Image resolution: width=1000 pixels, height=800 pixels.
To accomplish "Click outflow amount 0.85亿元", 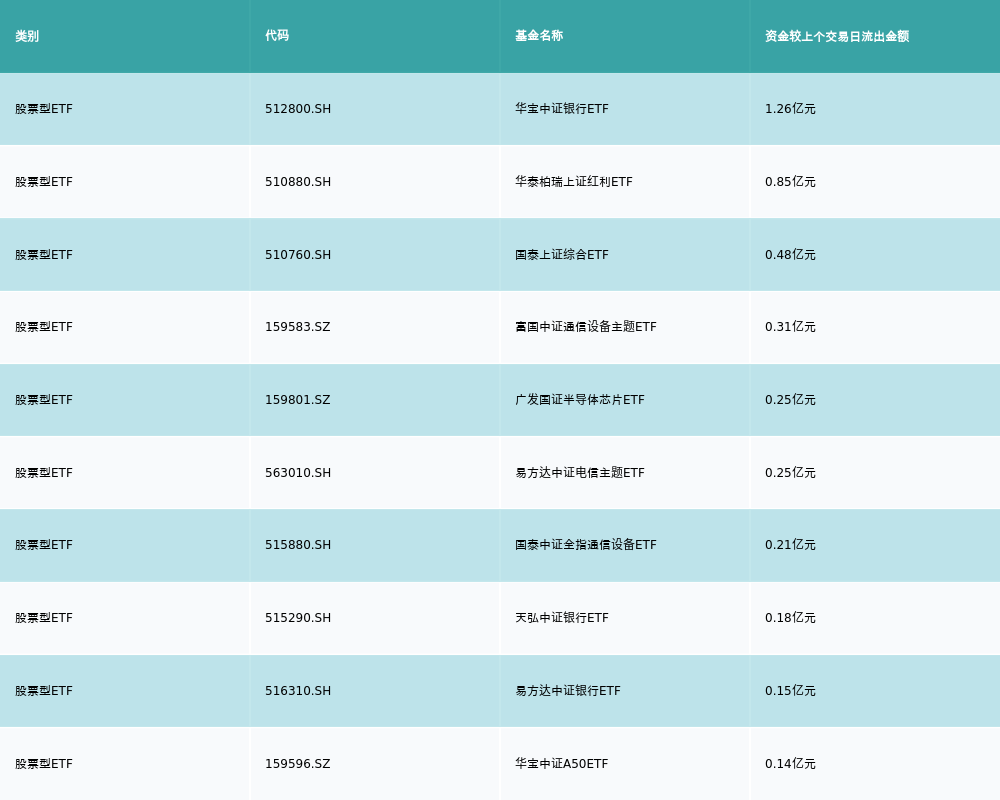I will tap(790, 182).
